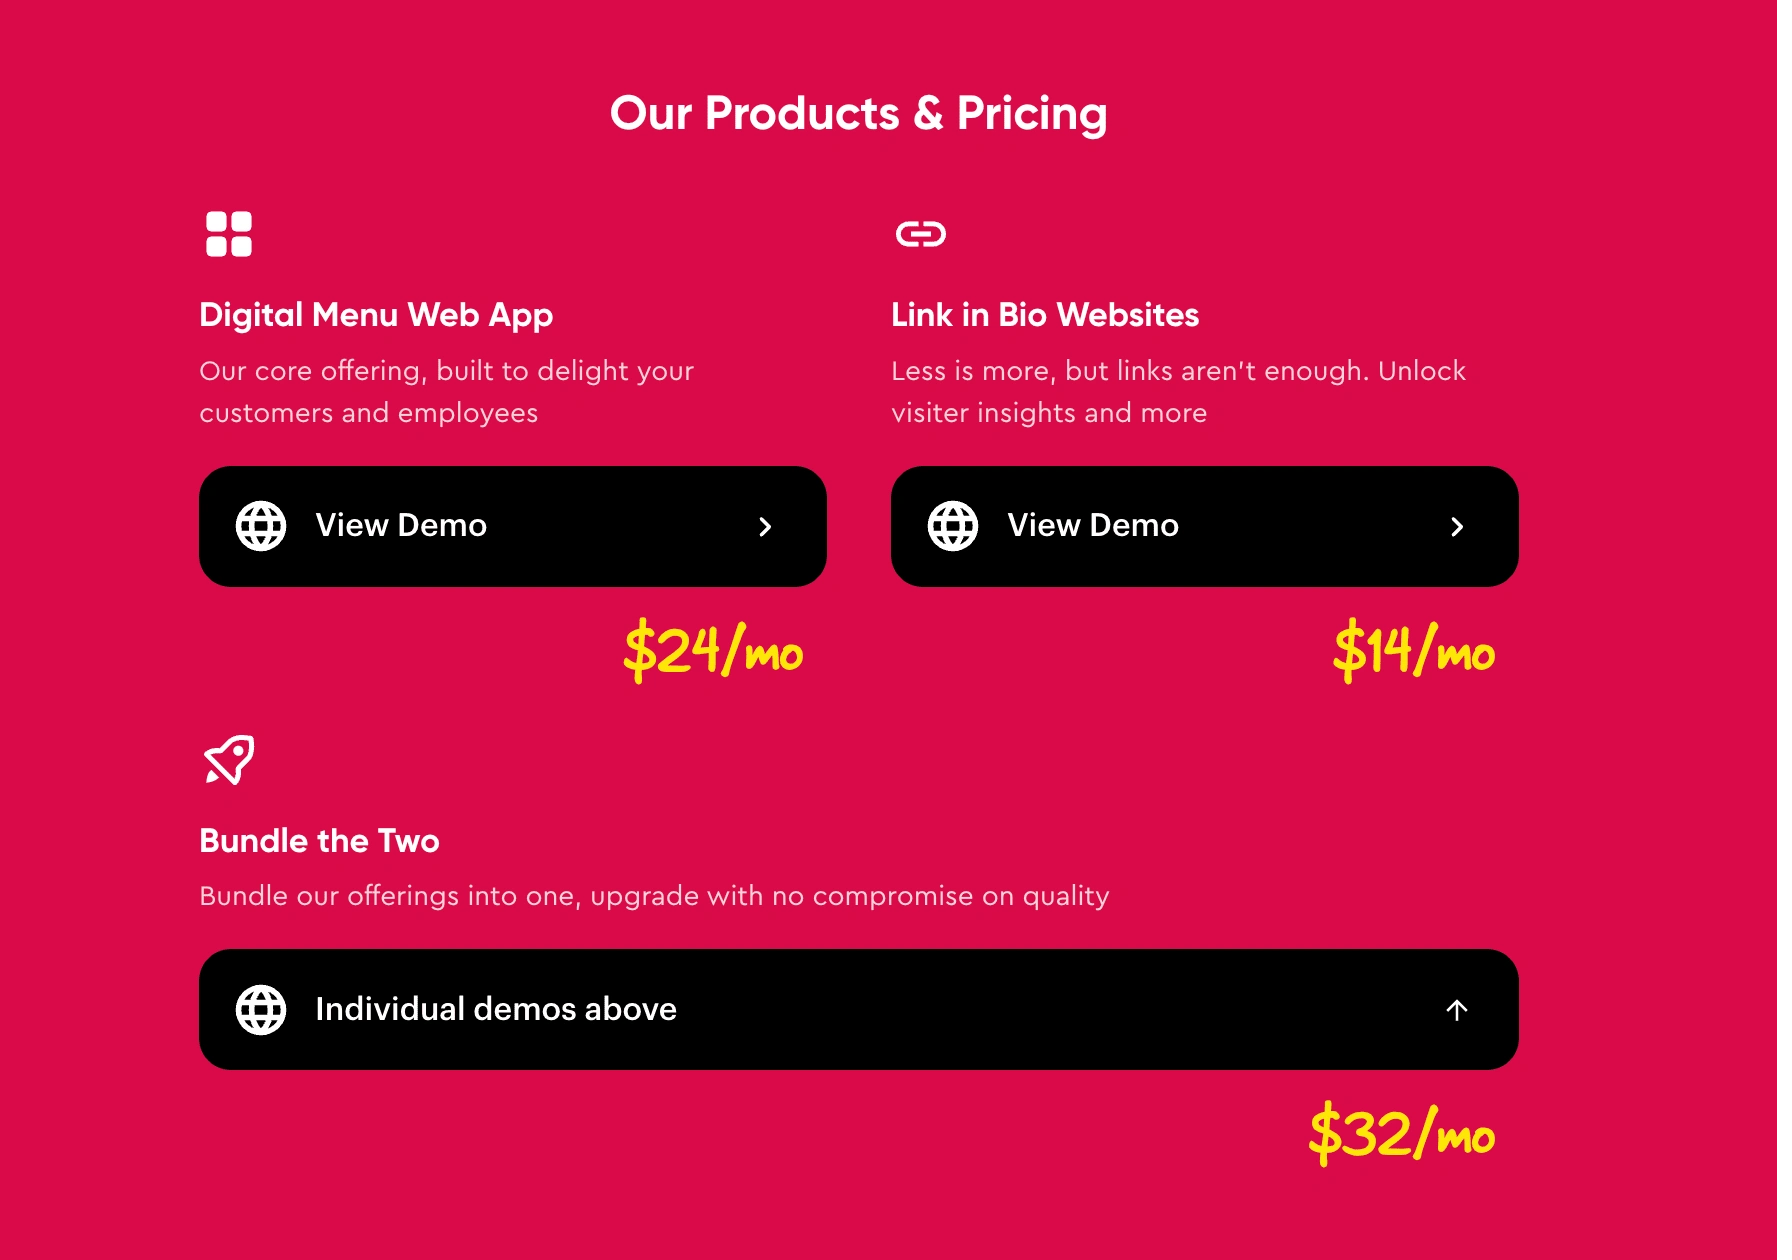The height and width of the screenshot is (1260, 1792).
Task: Click the right chevron in Digital Menu's View Demo button
Action: coord(765,527)
